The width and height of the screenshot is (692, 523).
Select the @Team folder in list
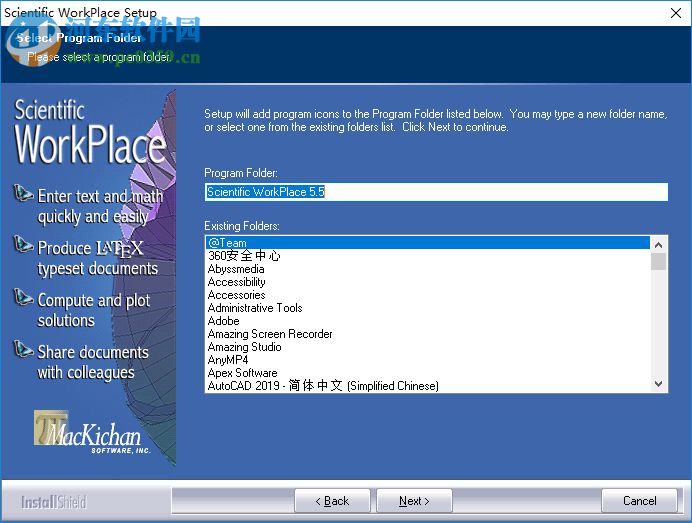[427, 243]
